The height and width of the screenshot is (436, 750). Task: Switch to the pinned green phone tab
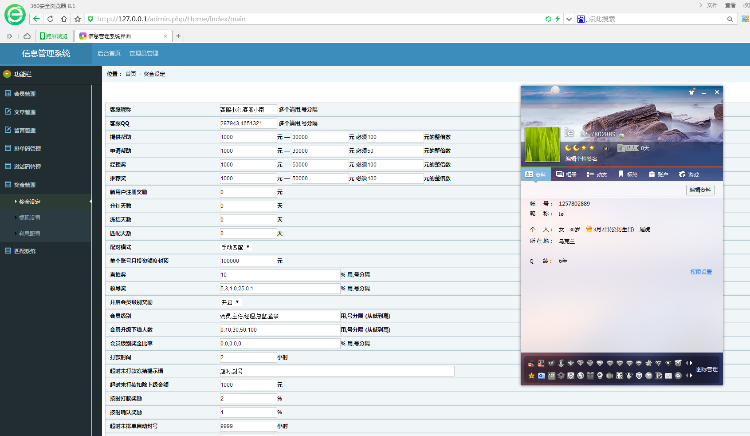pos(54,36)
